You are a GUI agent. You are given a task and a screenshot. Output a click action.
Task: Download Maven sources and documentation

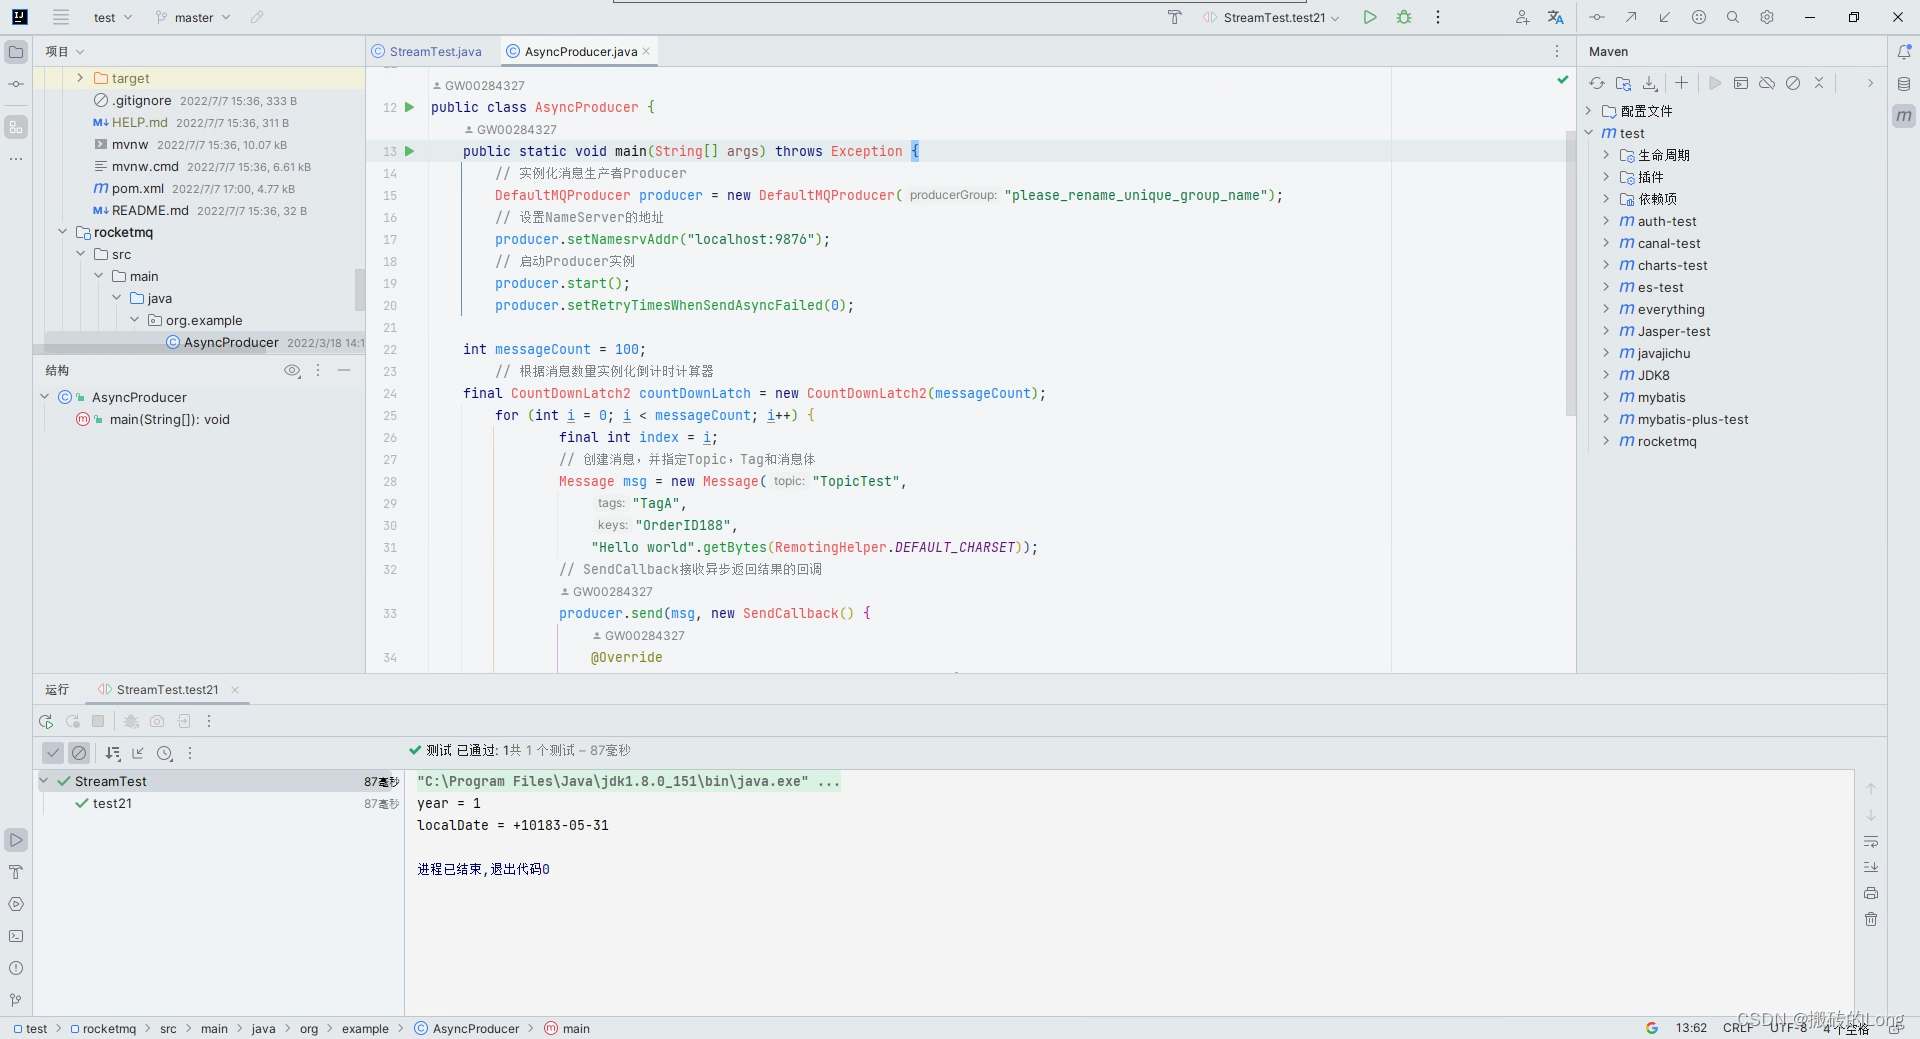[x=1650, y=83]
